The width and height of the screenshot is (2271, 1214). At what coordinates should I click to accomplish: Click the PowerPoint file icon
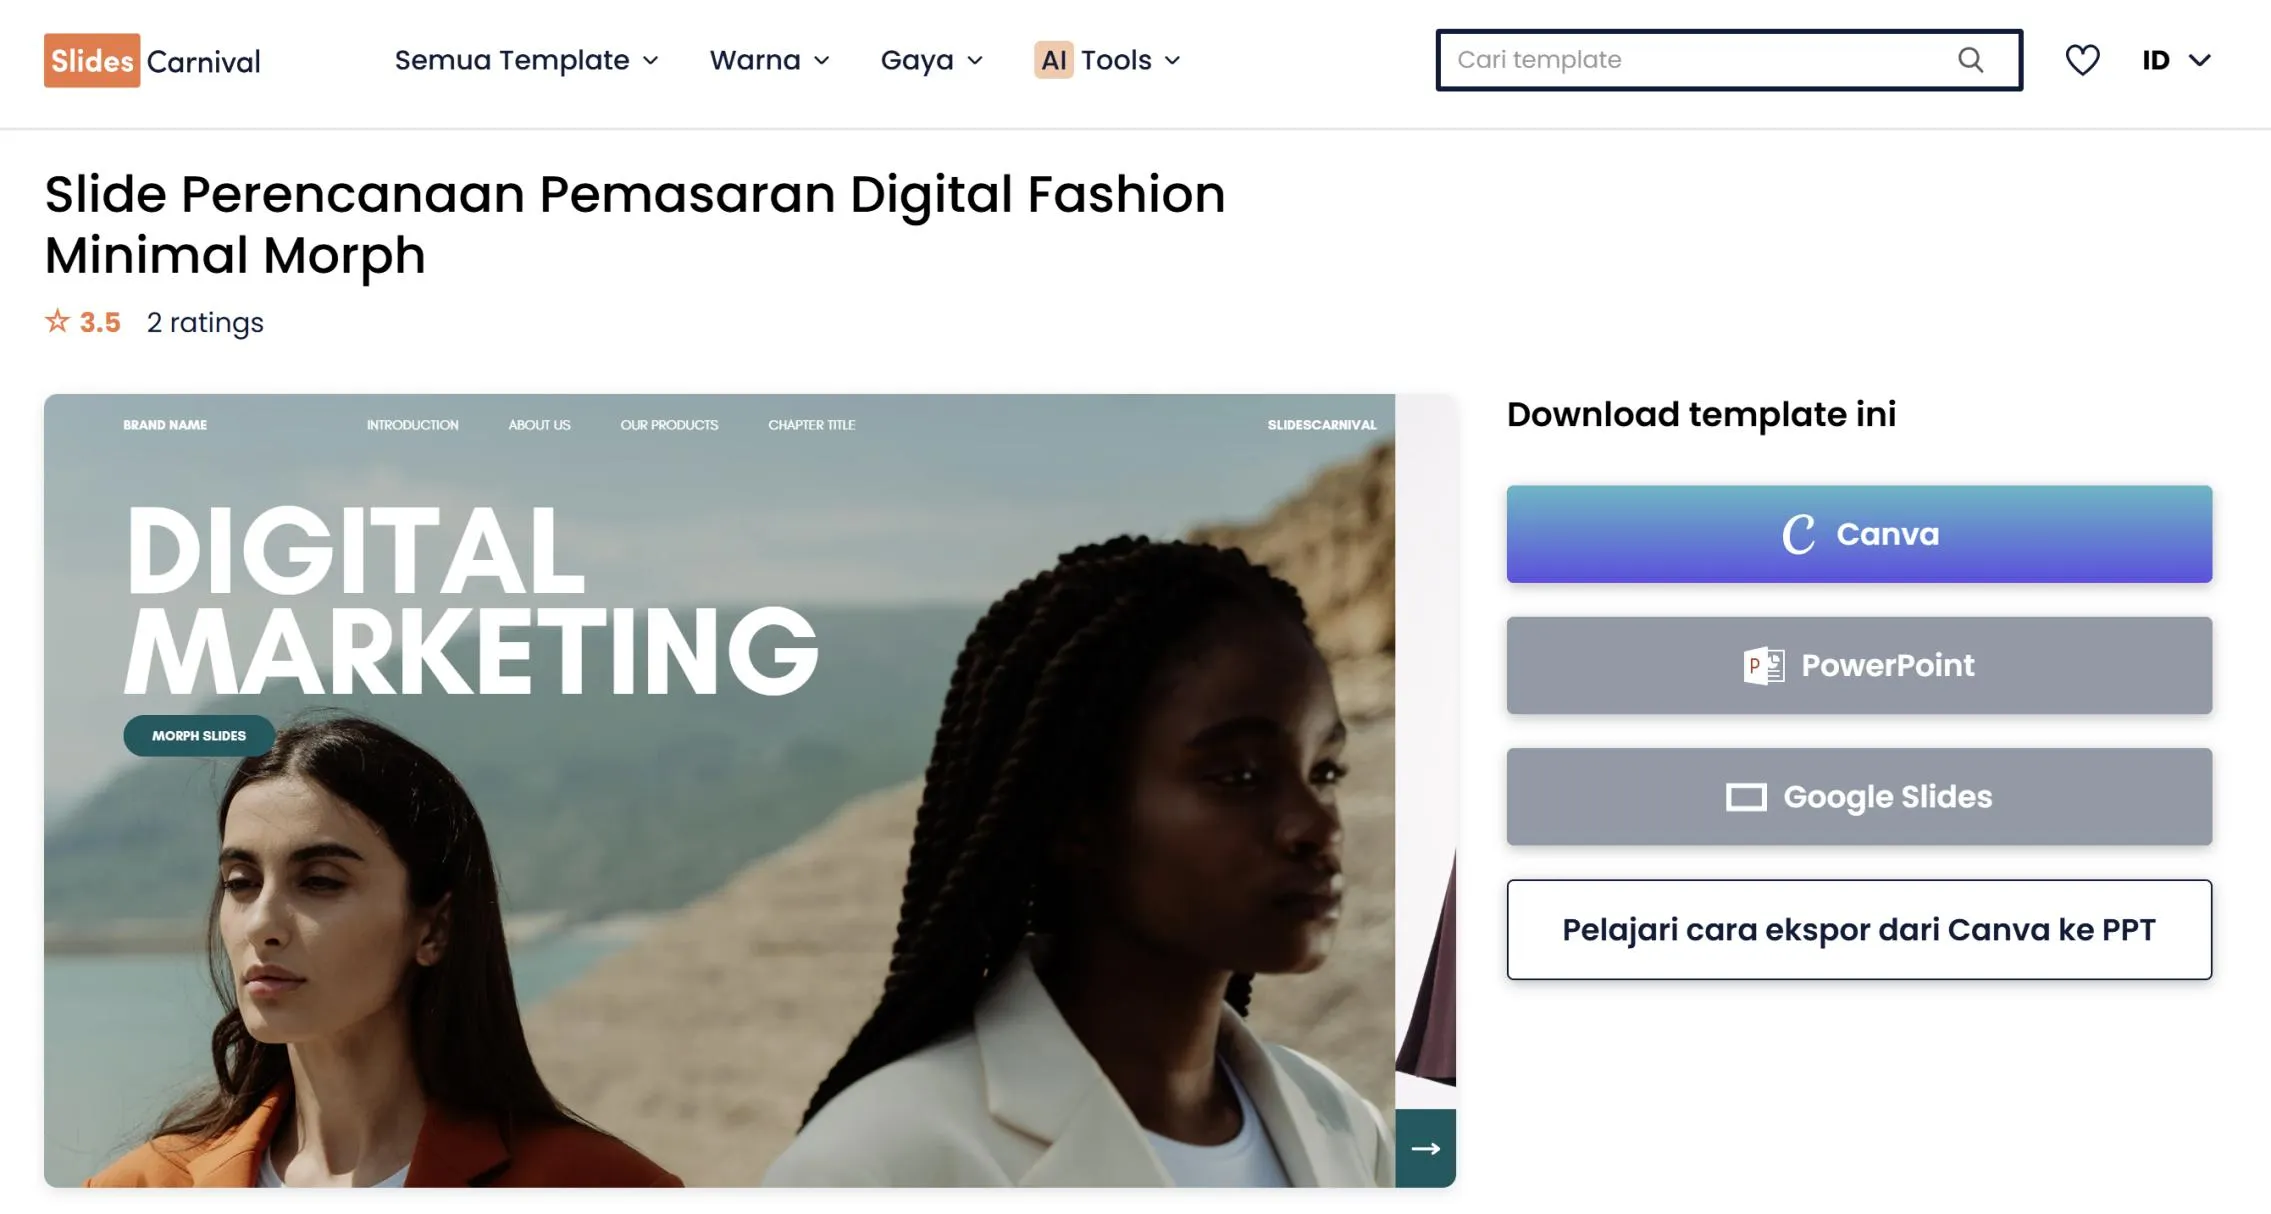click(x=1763, y=666)
